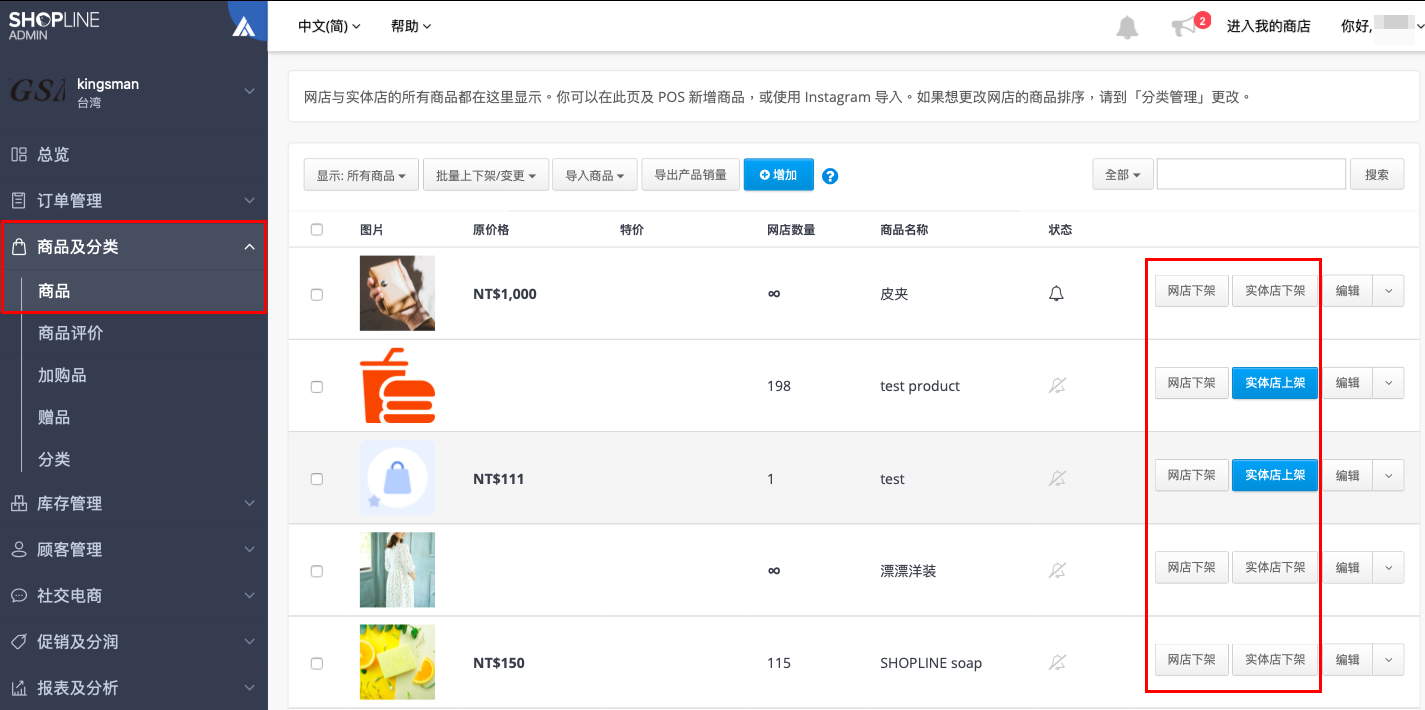Click the burger and drink product thumbnail
1425x710 pixels.
(x=397, y=385)
